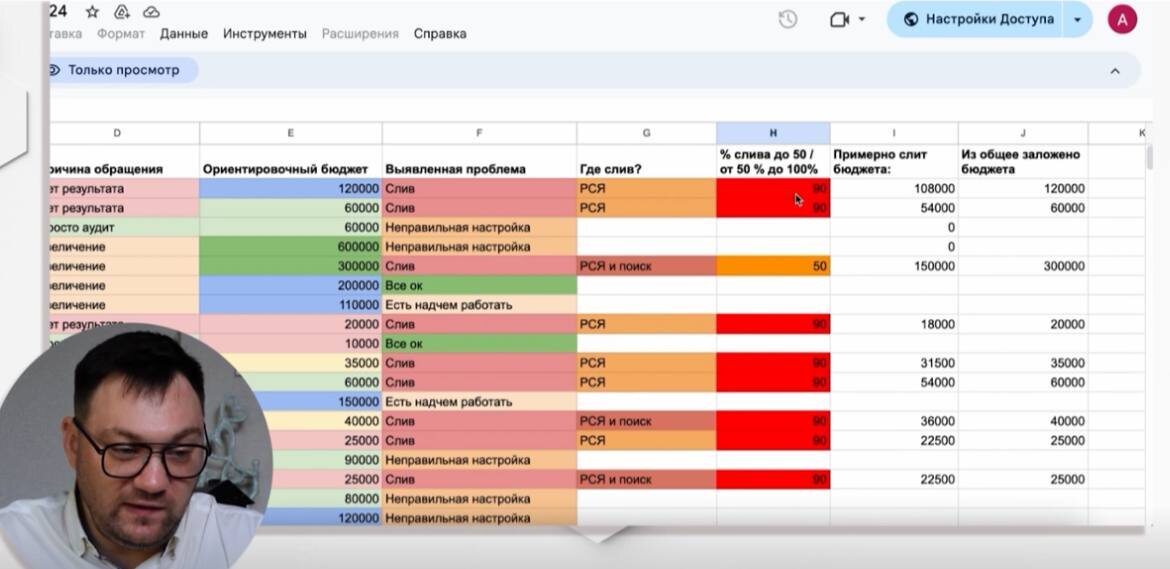Click the Где слив? header cell
Image resolution: width=1170 pixels, height=569 pixels.
point(646,162)
